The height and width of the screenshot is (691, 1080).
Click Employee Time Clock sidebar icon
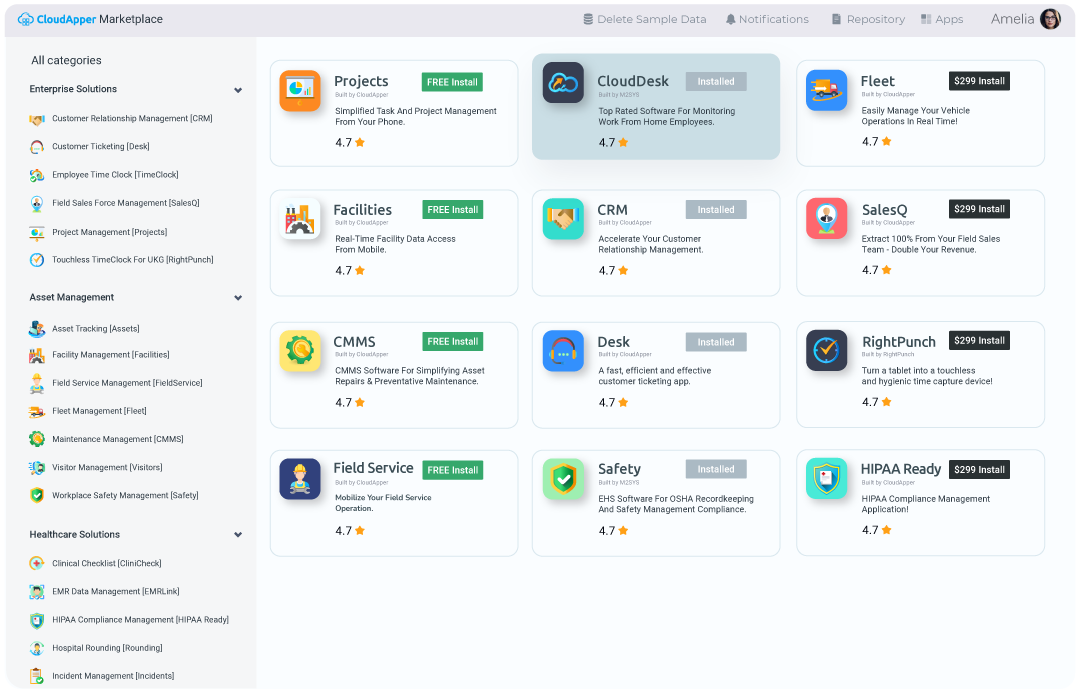coord(37,175)
